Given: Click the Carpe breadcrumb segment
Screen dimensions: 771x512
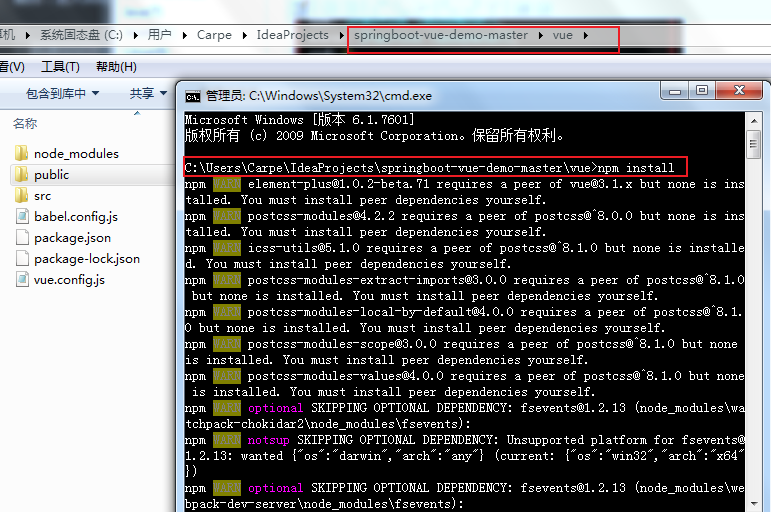Looking at the screenshot, I should pyautogui.click(x=214, y=35).
